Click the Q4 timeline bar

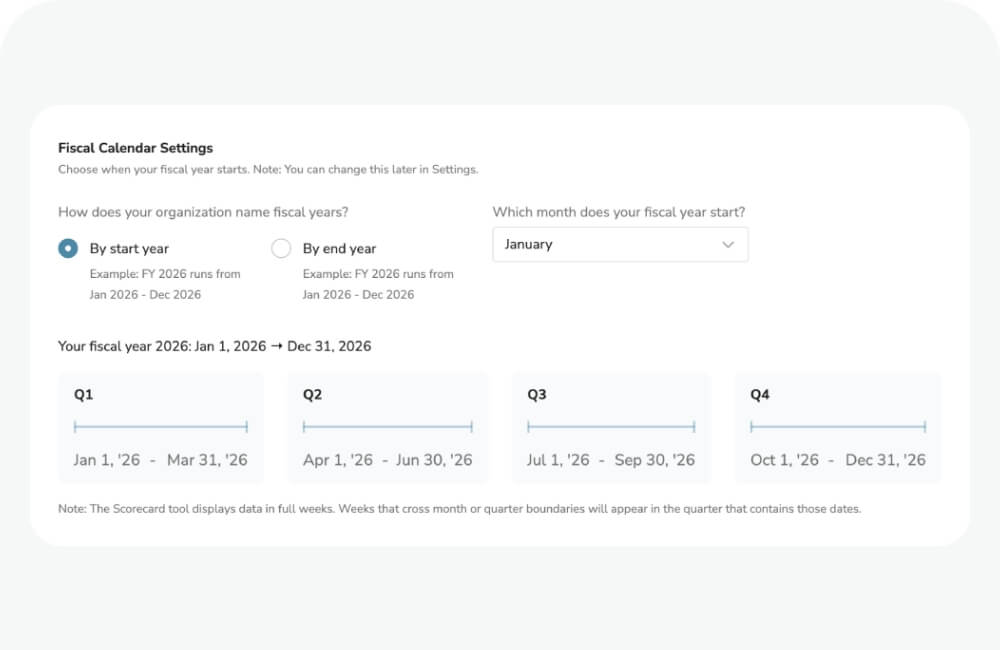(x=838, y=425)
